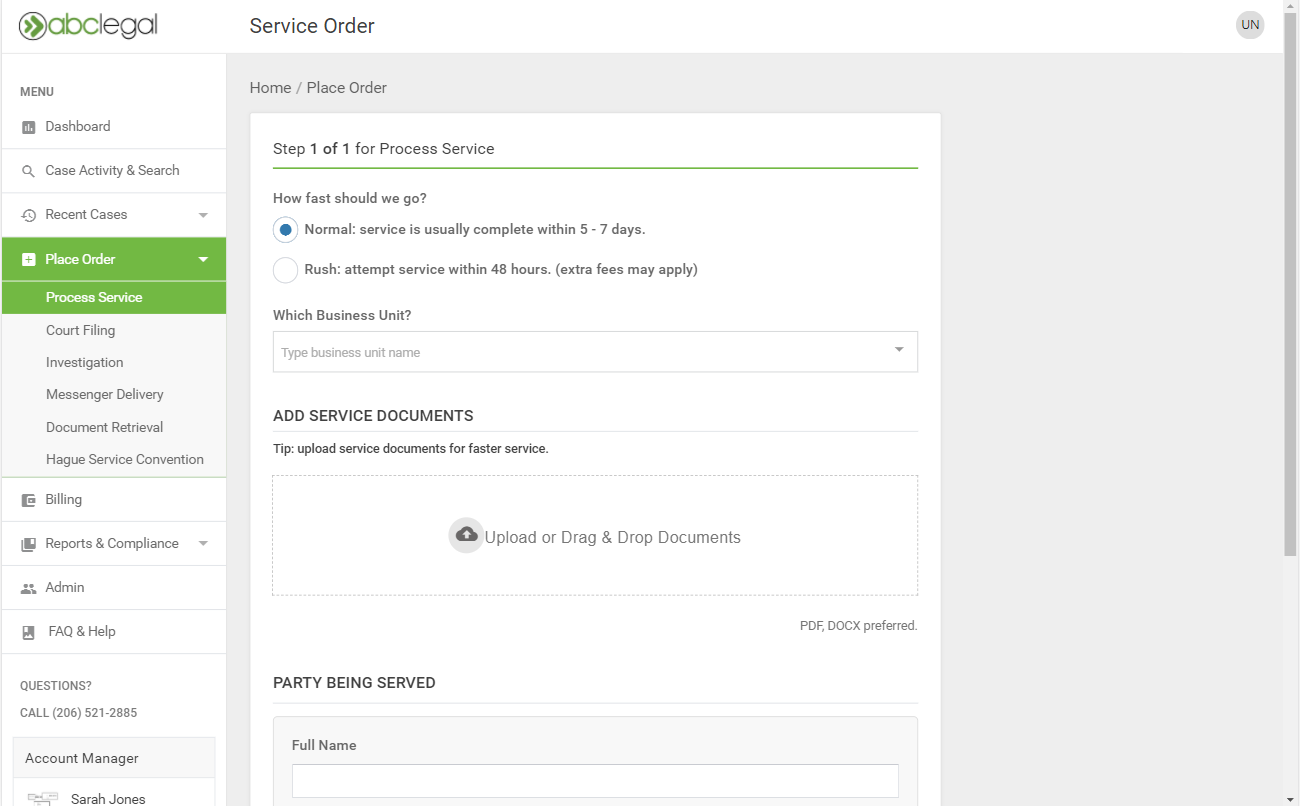
Task: Go to Home via breadcrumb link
Action: 270,88
